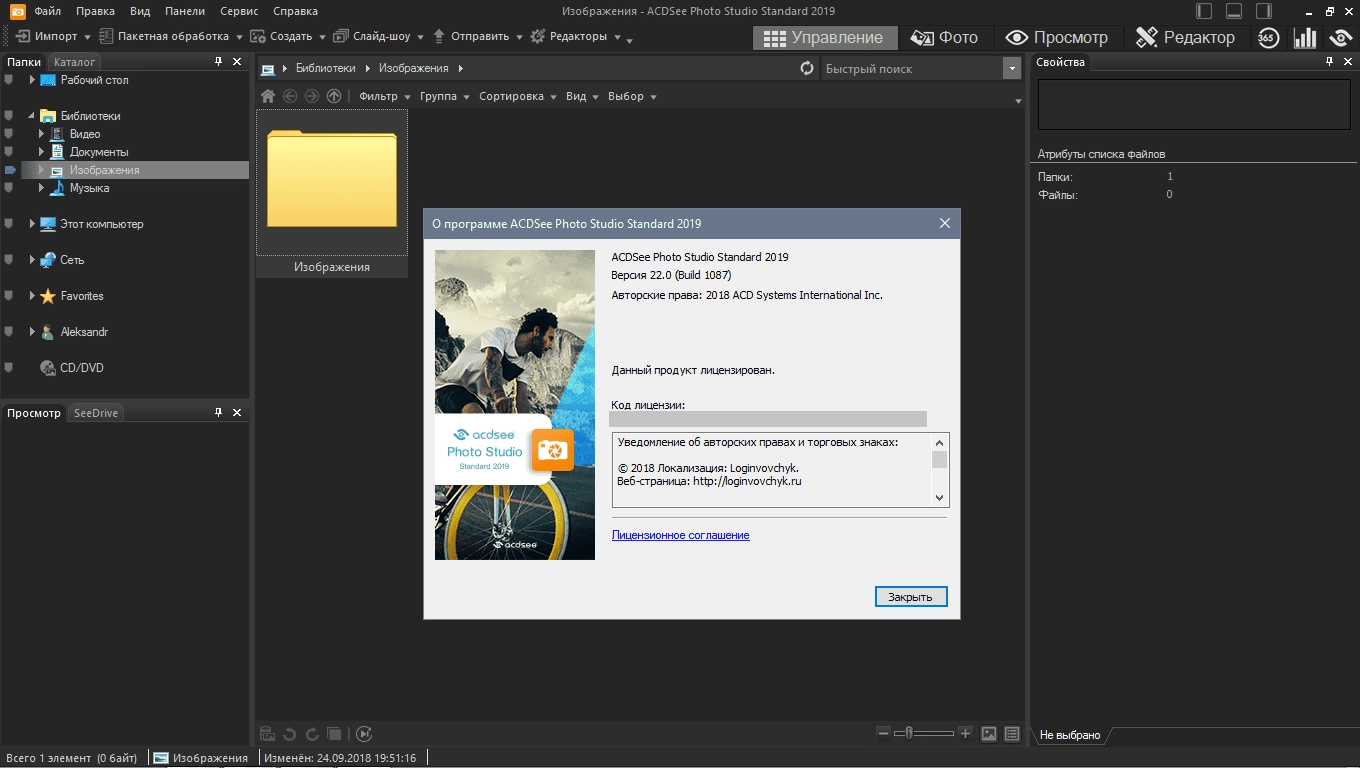This screenshot has height=768, width=1360.
Task: Switch to Редактор mode
Action: [x=1186, y=38]
